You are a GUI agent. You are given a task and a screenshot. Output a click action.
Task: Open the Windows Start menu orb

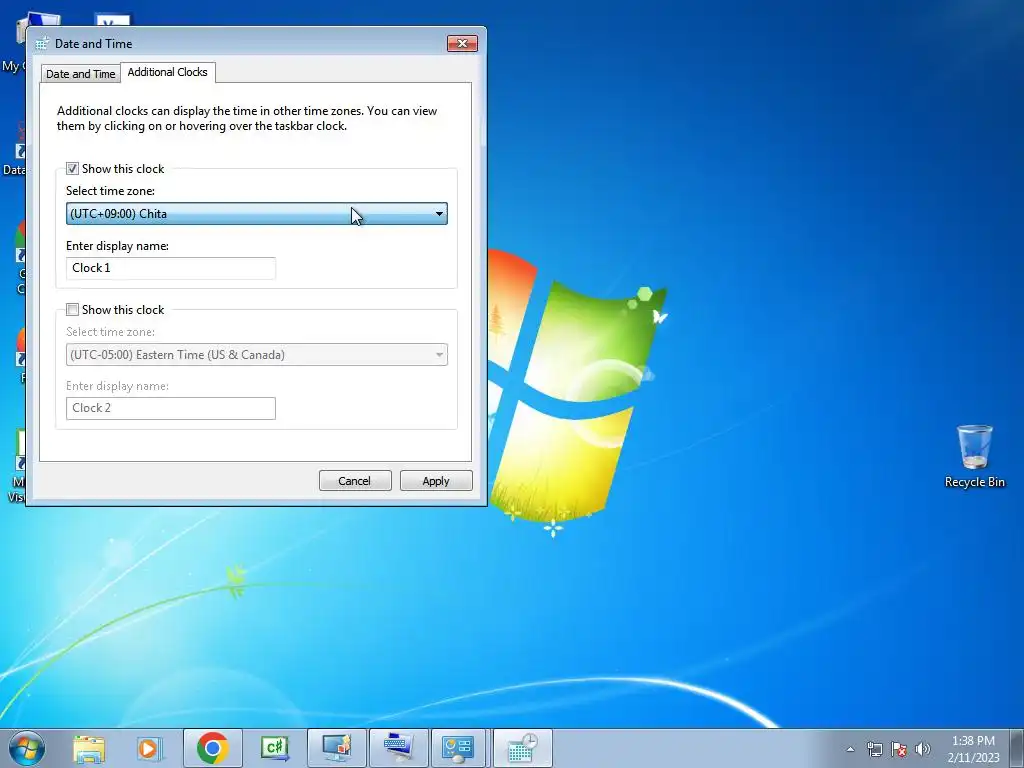[26, 748]
